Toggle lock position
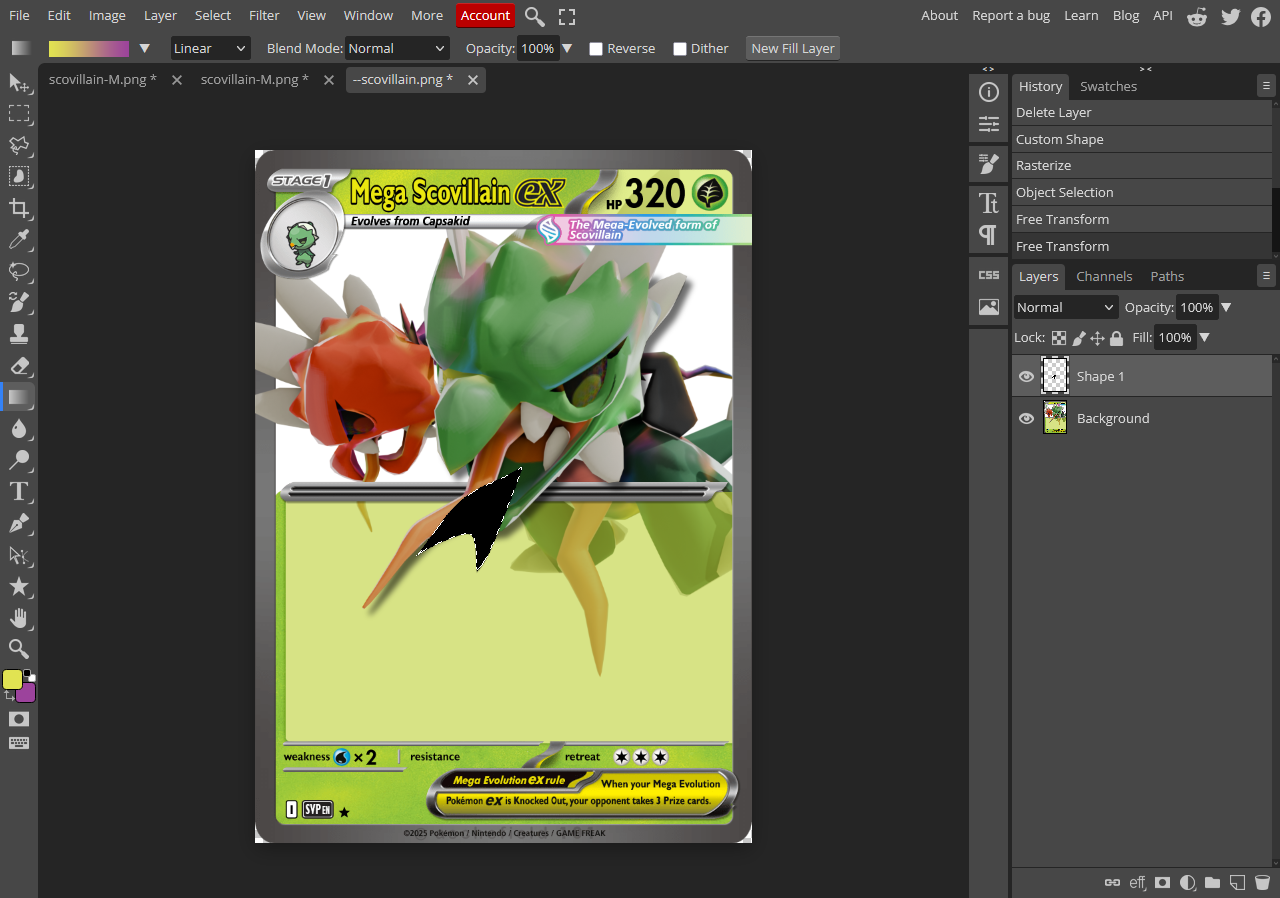Viewport: 1280px width, 898px height. pos(1097,338)
